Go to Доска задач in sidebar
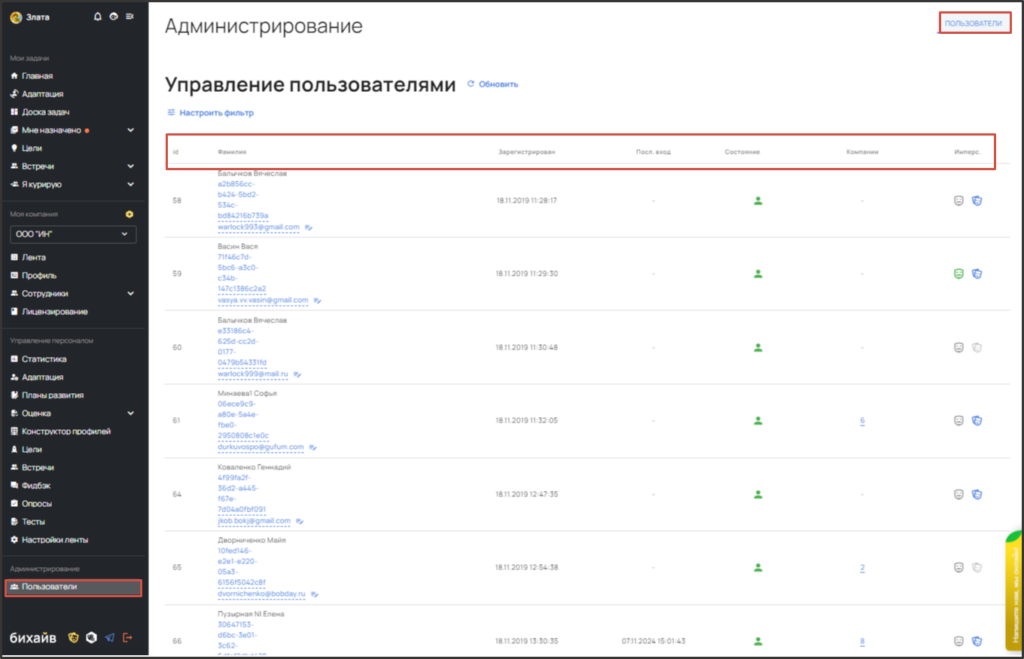 (x=45, y=112)
